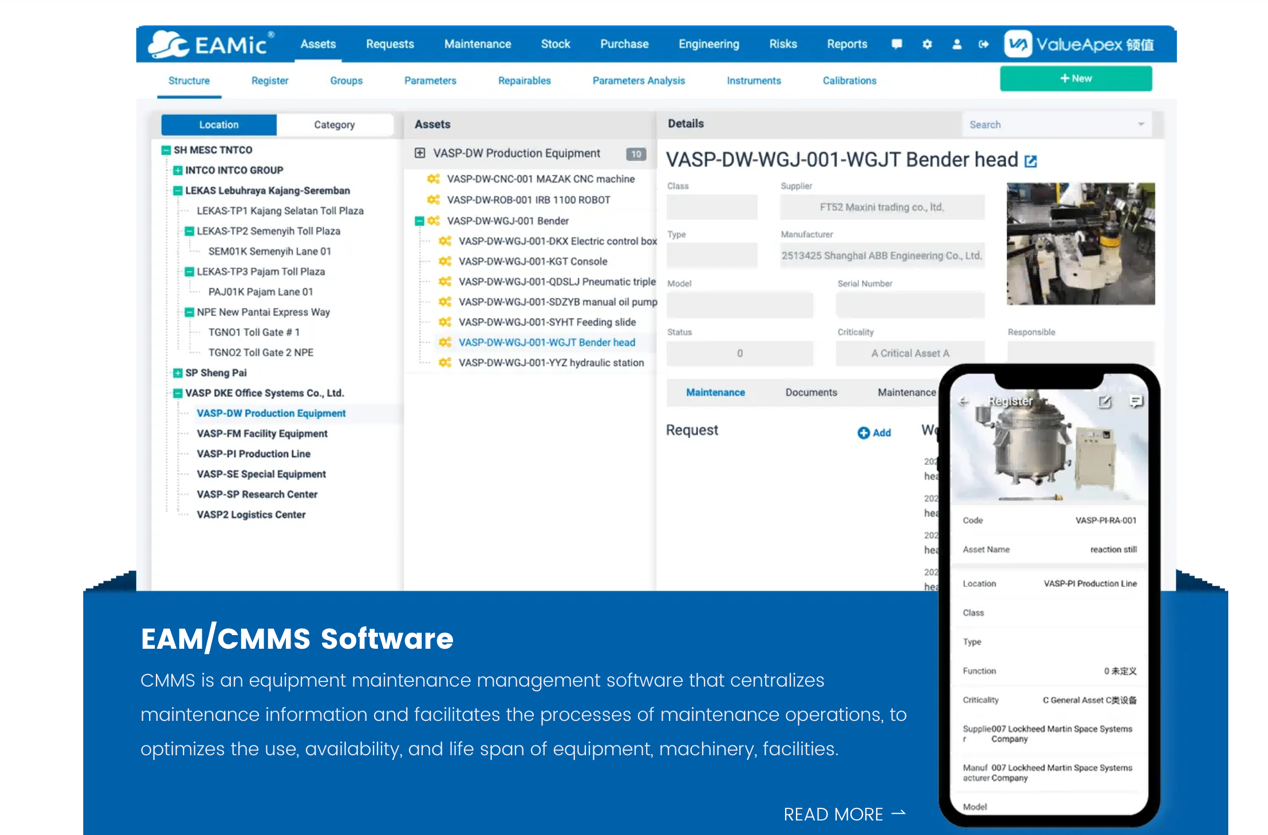1268x835 pixels.
Task: Open the messages chat bubble icon
Action: click(896, 44)
